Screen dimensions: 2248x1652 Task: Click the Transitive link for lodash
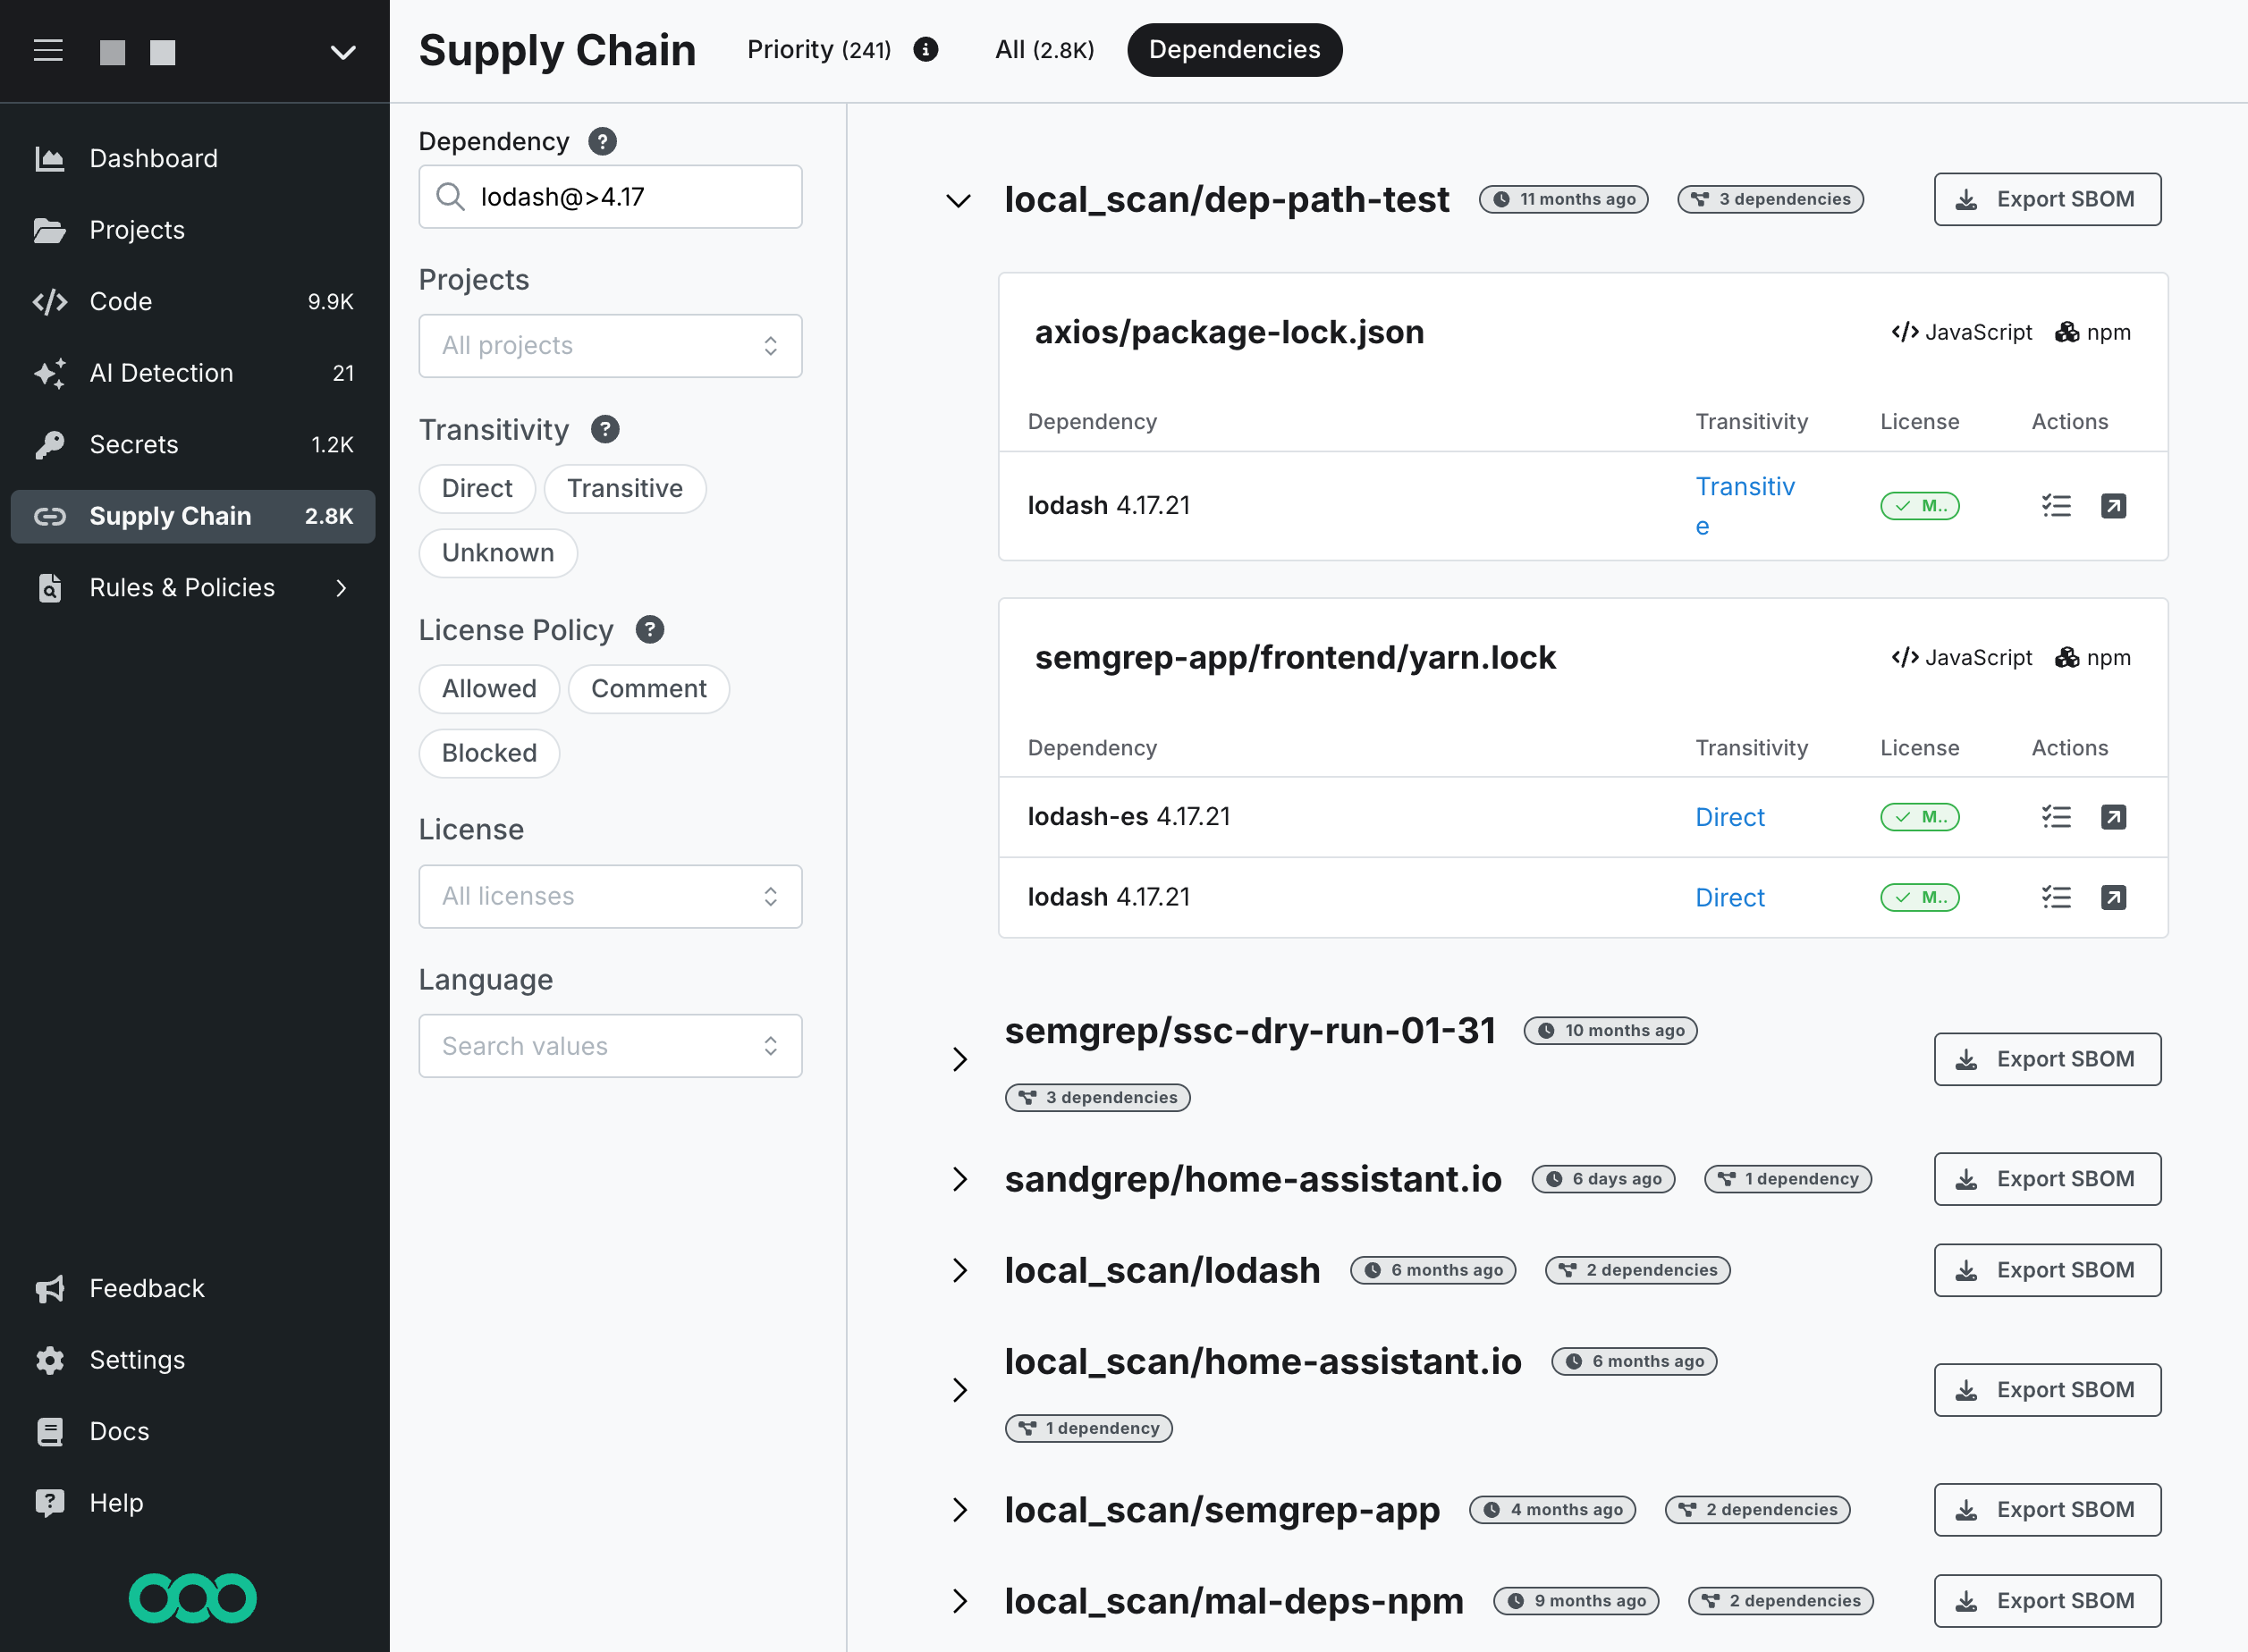(x=1746, y=505)
